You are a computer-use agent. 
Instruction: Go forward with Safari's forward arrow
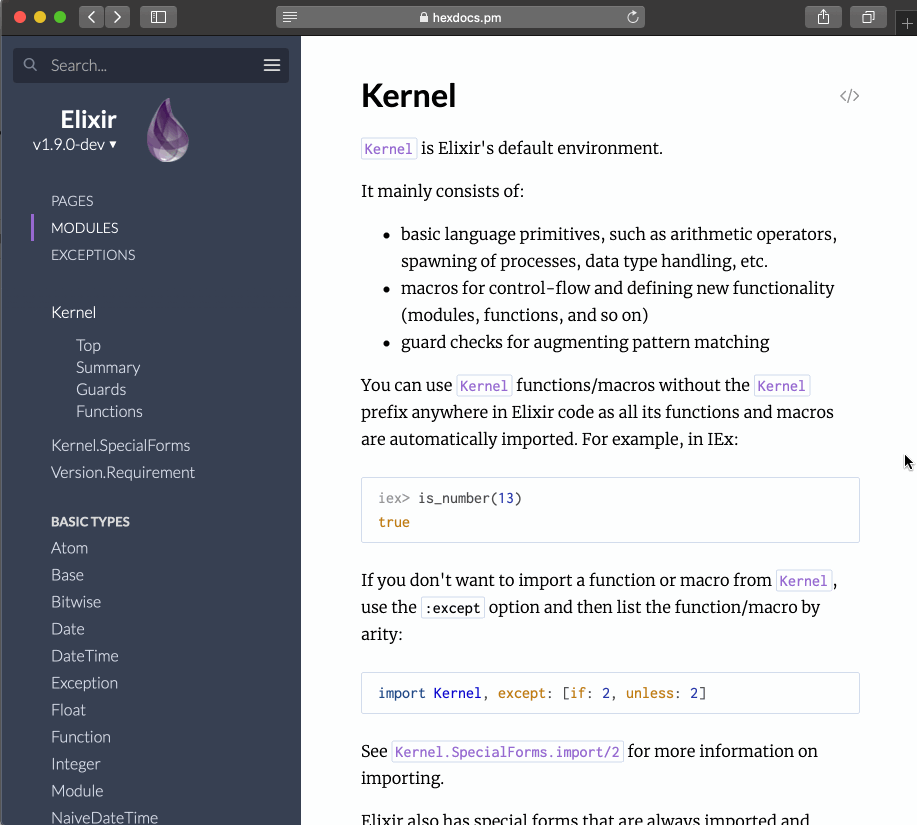click(118, 17)
